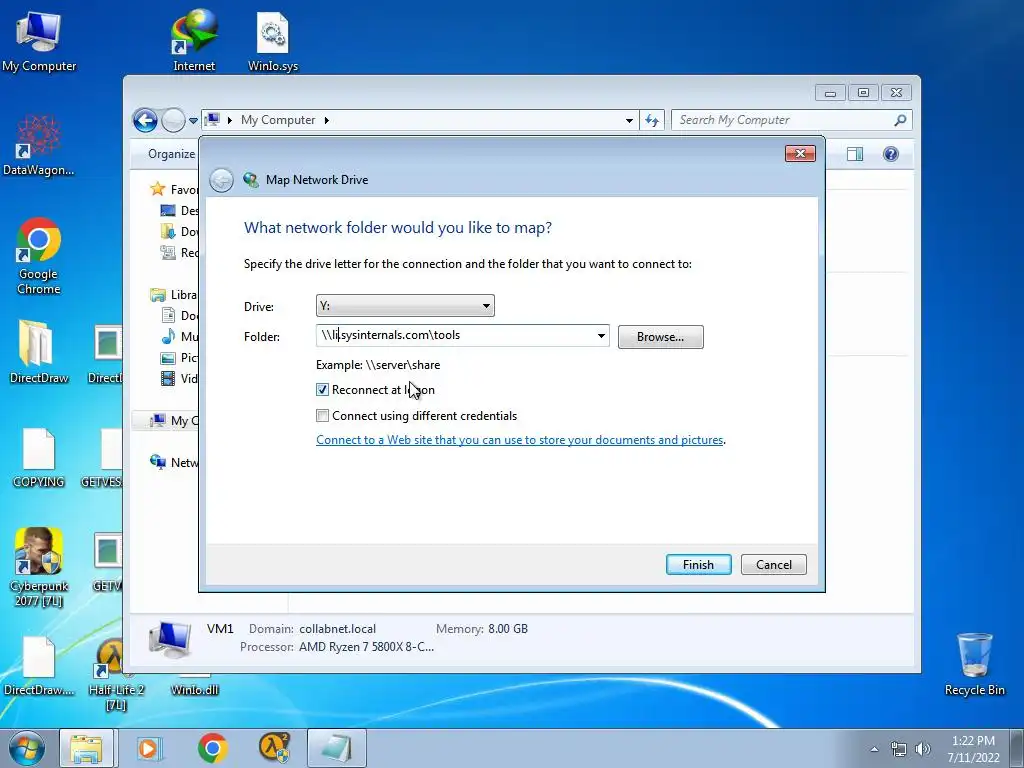Click Finish button
The width and height of the screenshot is (1024, 768).
coord(698,565)
